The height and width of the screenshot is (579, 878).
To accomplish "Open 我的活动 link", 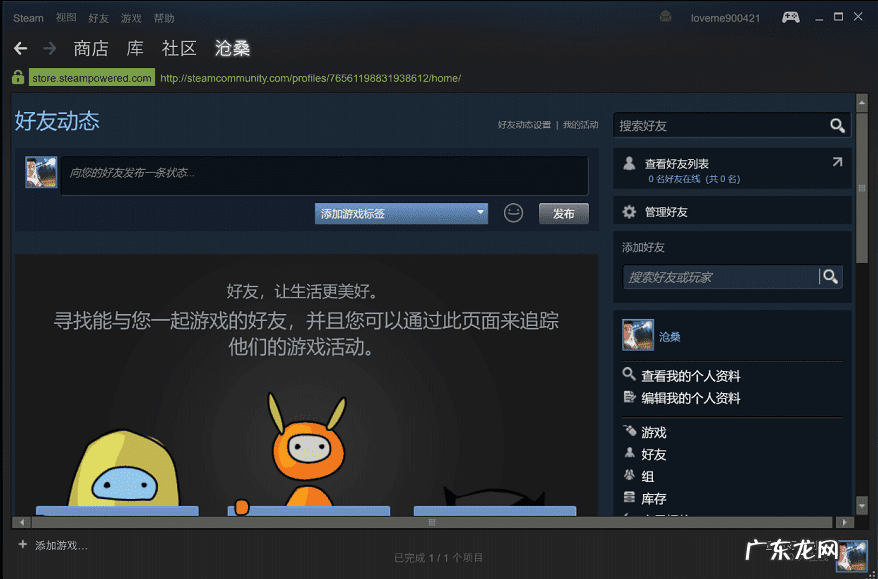I will pos(581,125).
